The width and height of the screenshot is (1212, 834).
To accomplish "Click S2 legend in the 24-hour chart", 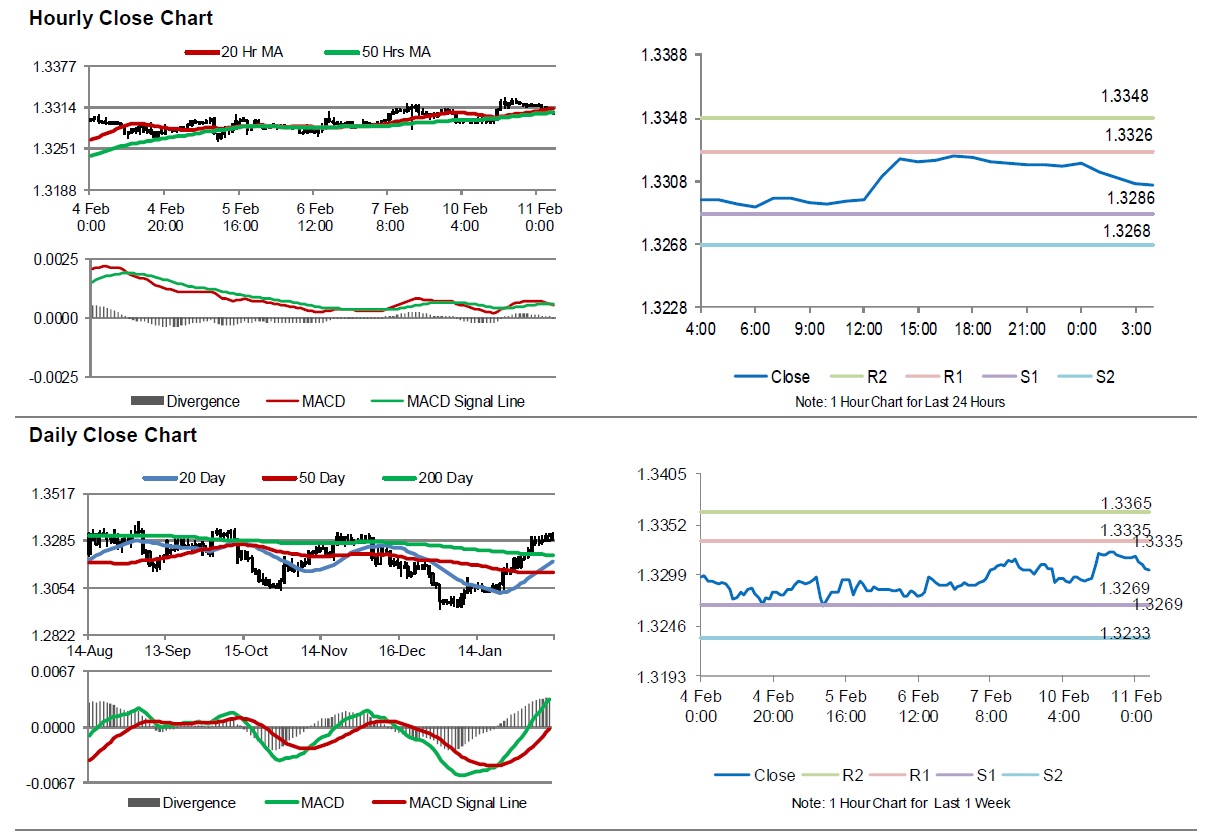I will (x=1086, y=377).
